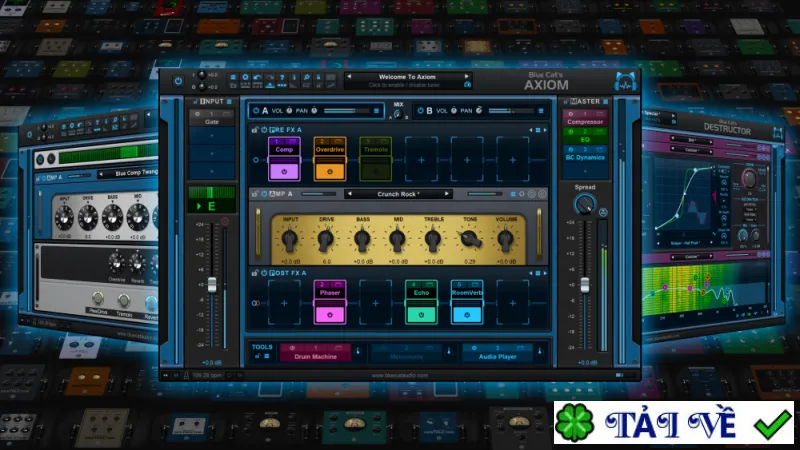Open the question mark help icon

[282, 78]
